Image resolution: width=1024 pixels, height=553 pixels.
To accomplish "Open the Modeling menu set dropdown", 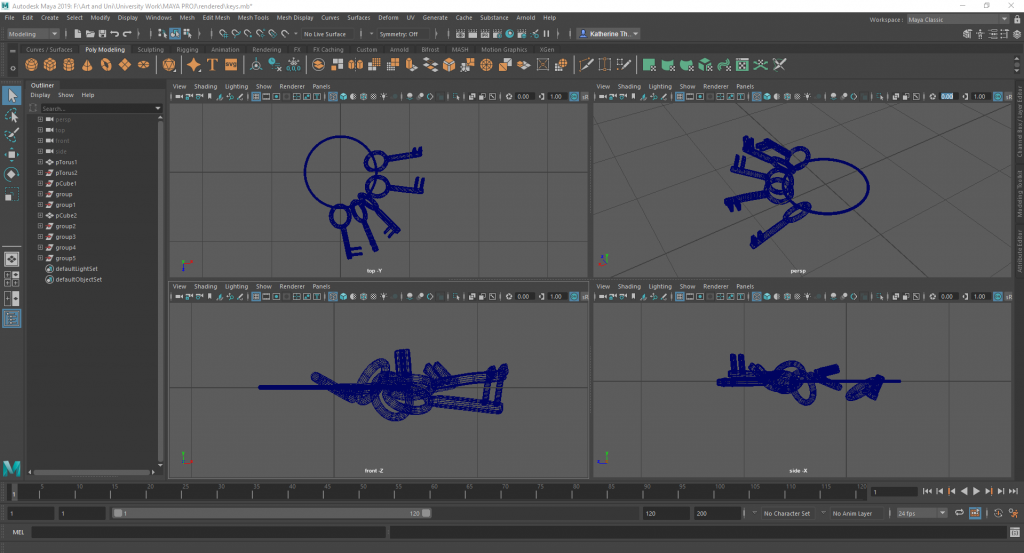I will pos(33,34).
